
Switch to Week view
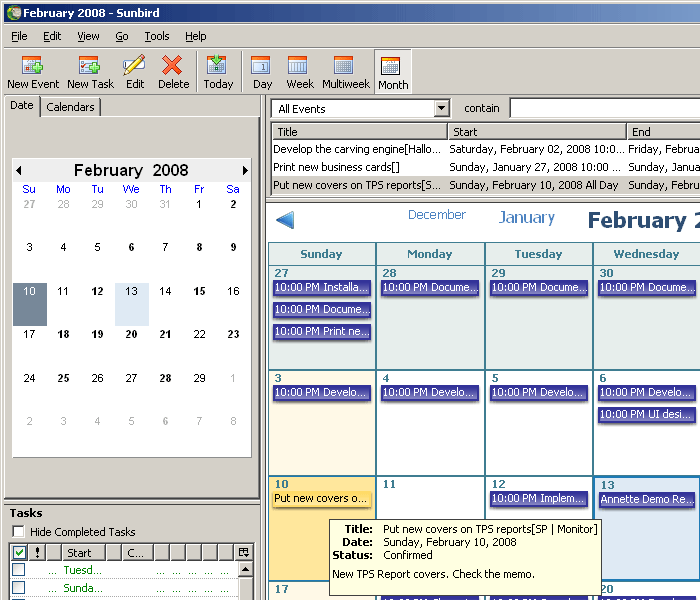(x=298, y=66)
